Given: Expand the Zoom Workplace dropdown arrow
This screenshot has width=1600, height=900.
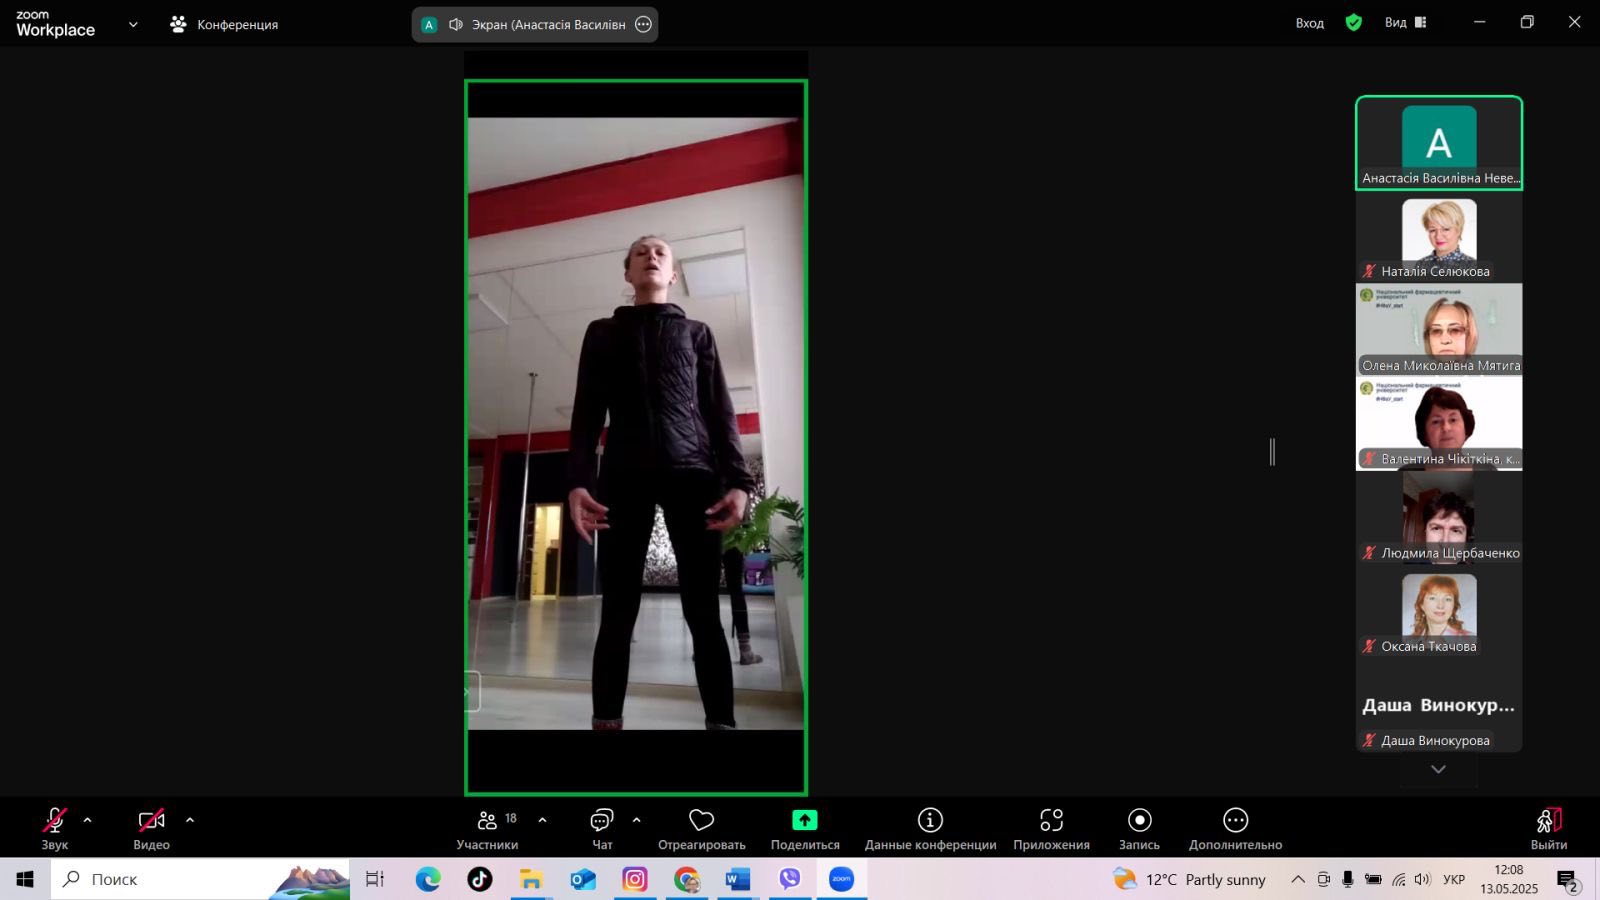Looking at the screenshot, I should 133,24.
